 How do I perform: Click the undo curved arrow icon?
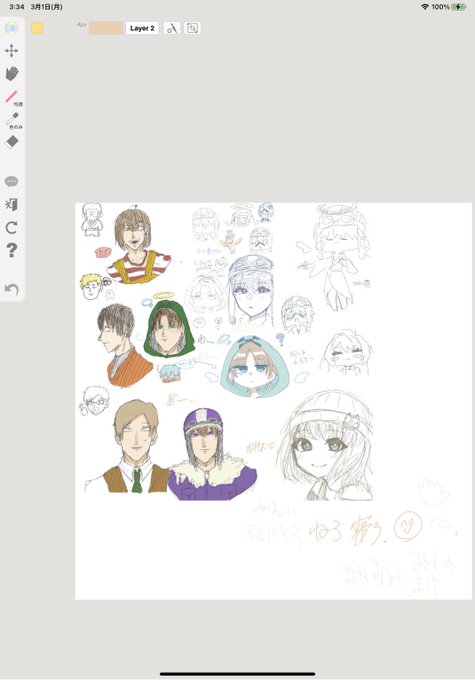click(x=12, y=289)
